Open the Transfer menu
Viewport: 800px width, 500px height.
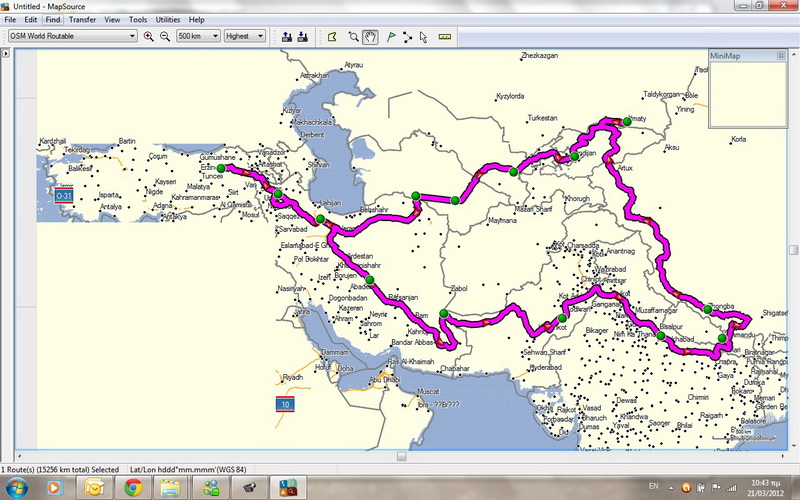click(83, 19)
